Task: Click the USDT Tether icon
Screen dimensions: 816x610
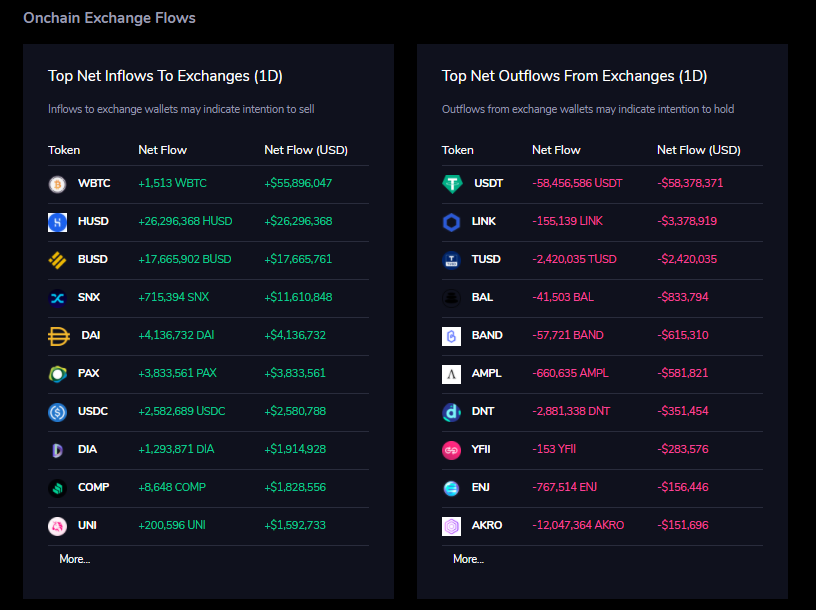Action: pos(452,184)
